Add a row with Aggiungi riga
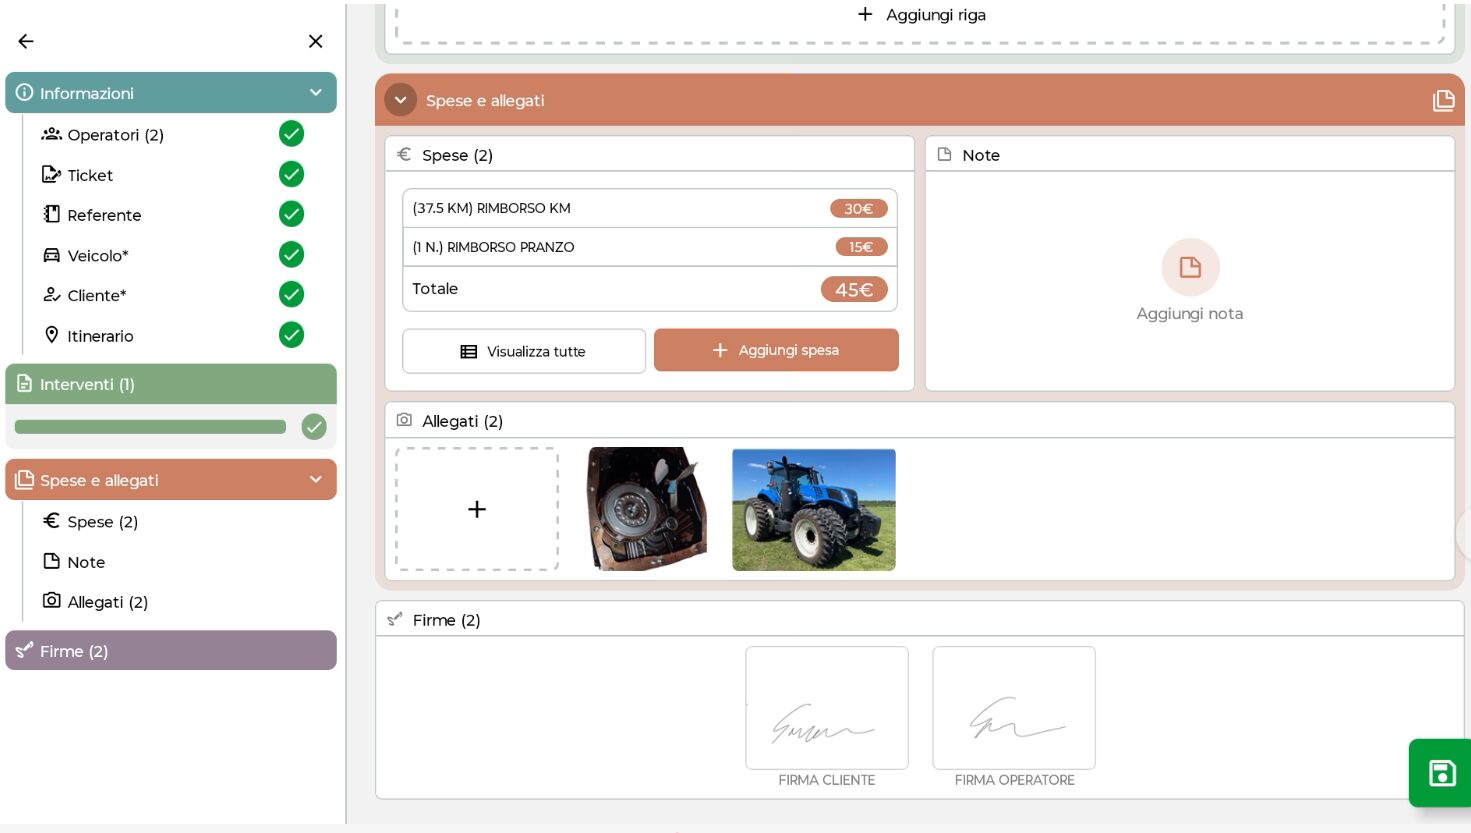The image size is (1471, 833). 921,15
